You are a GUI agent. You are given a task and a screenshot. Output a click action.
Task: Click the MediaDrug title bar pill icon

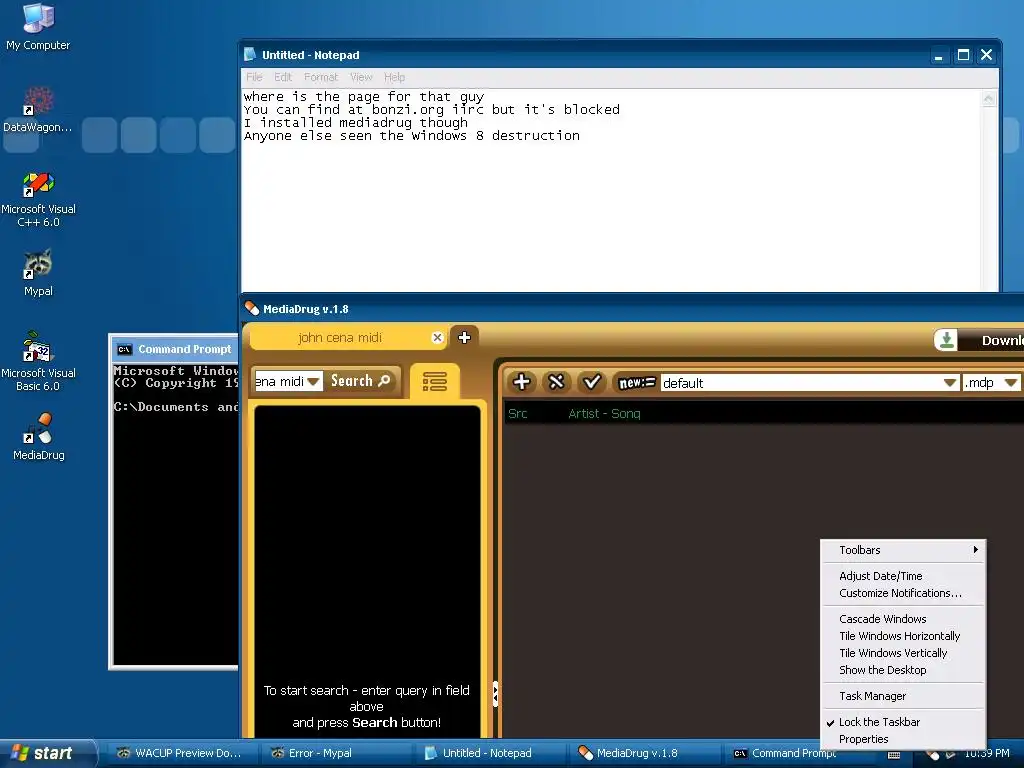(x=251, y=308)
